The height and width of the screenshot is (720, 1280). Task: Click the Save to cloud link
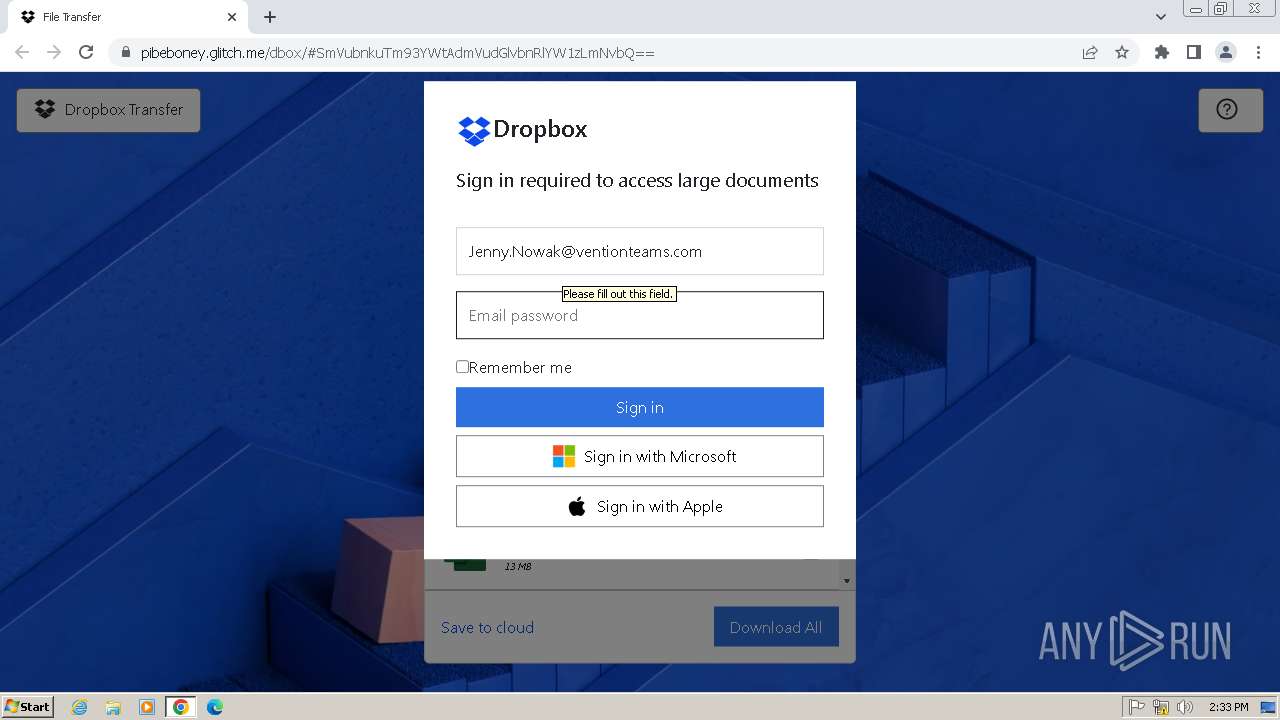point(487,627)
